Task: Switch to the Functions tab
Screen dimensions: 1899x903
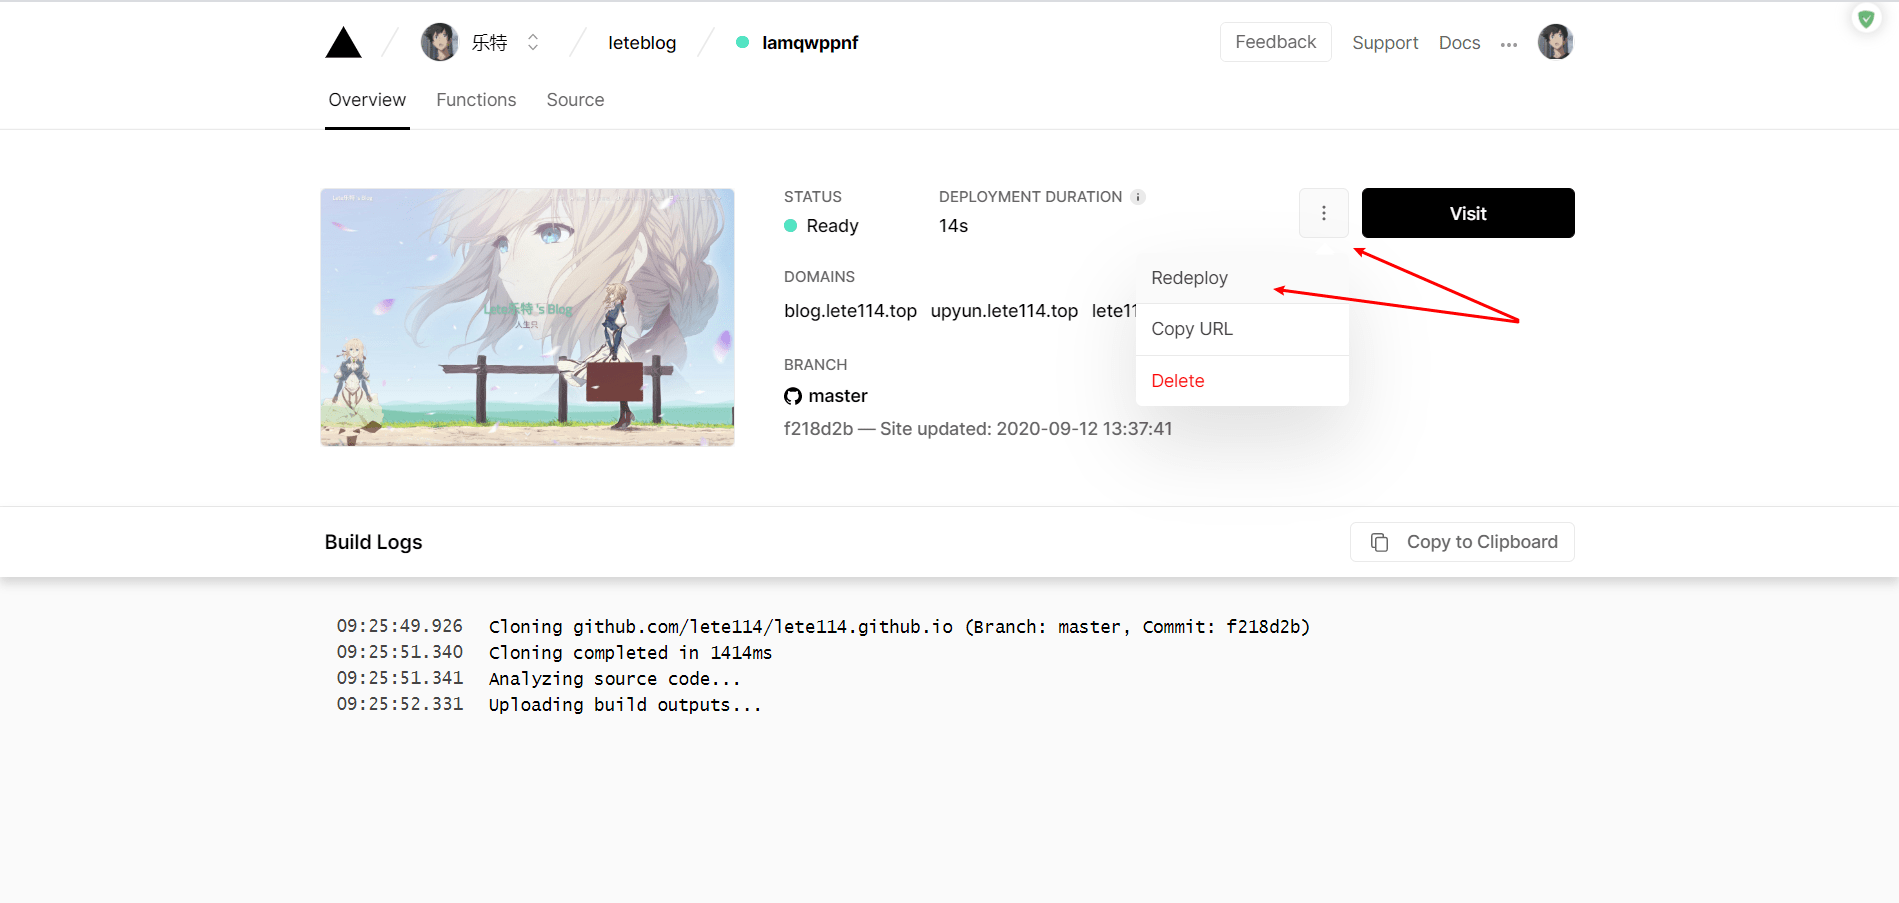Action: coord(476,100)
